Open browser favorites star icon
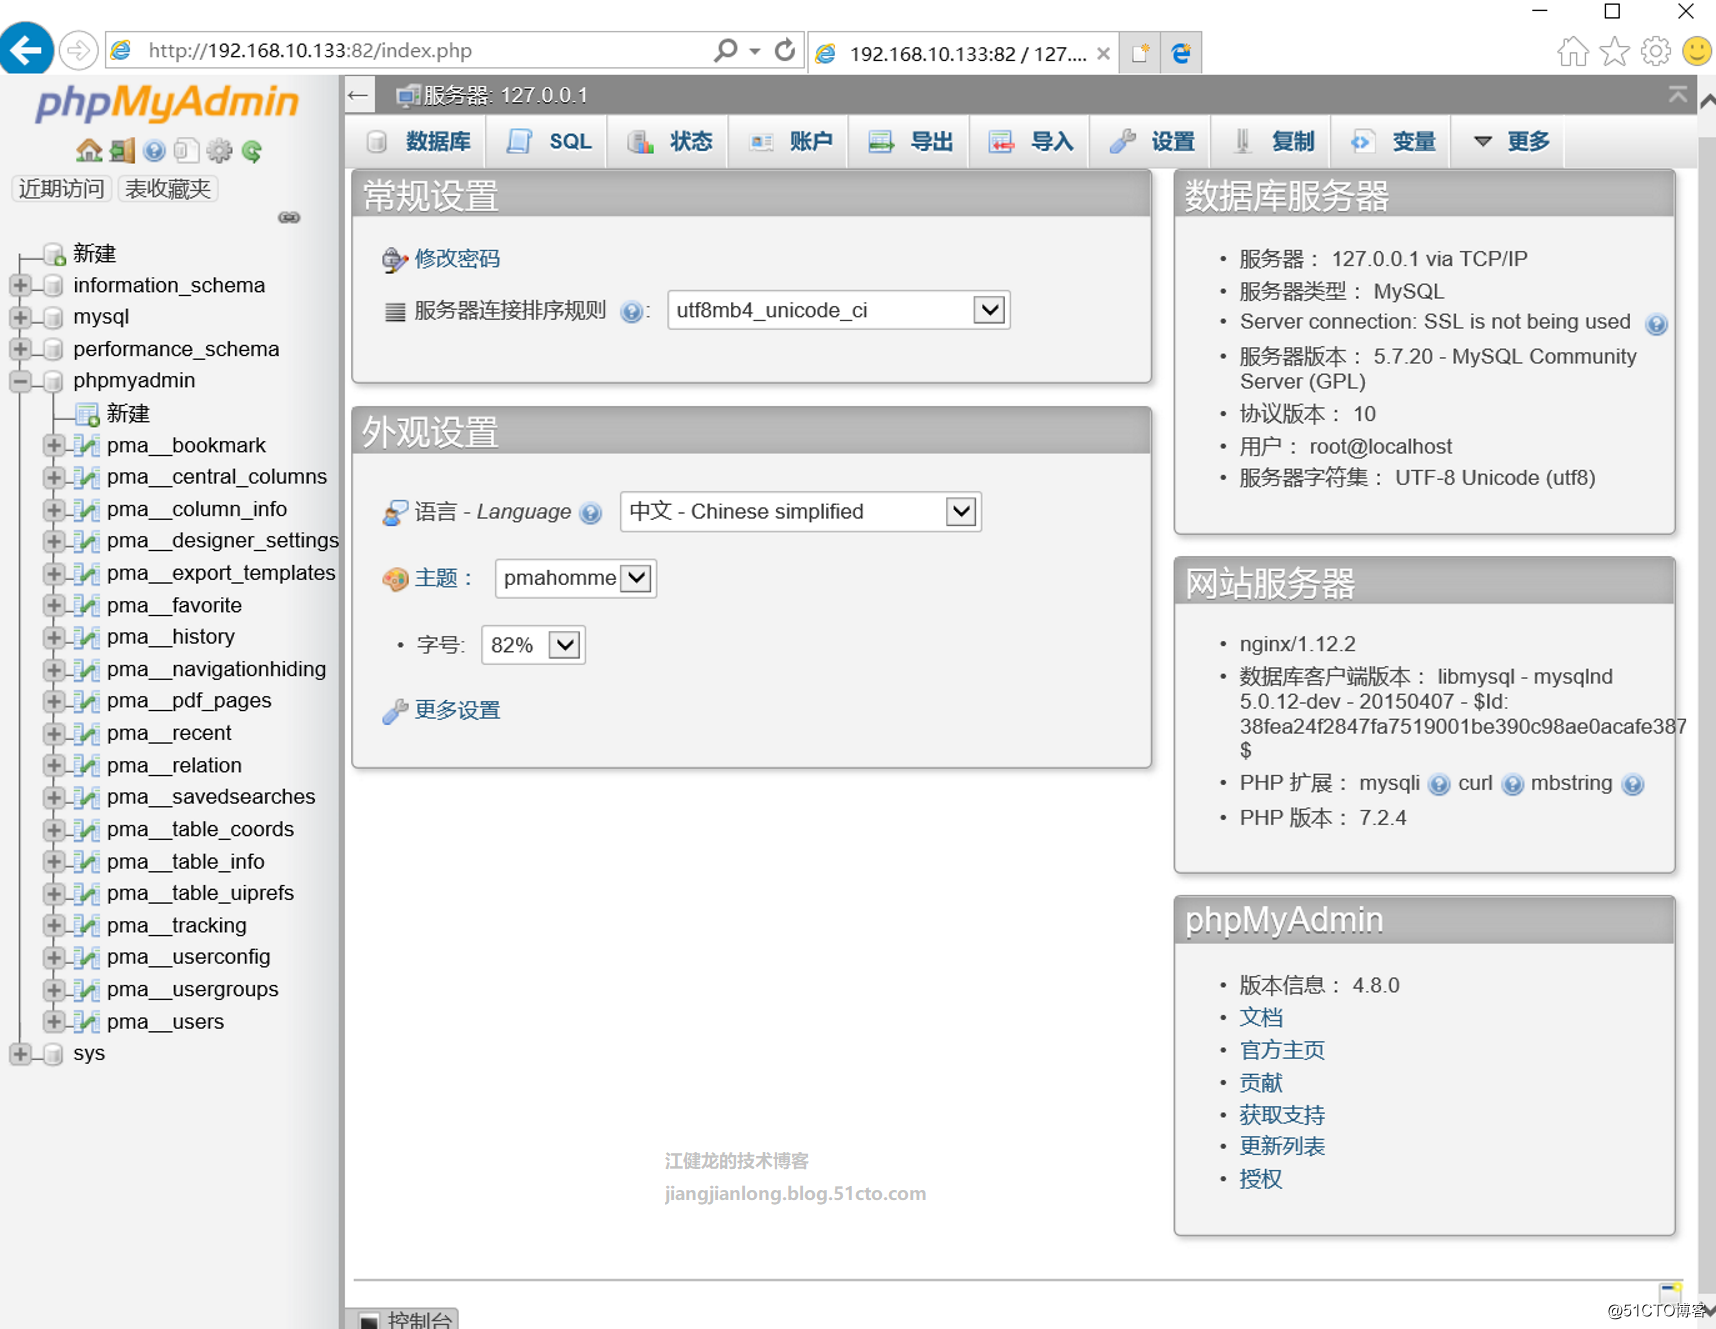The image size is (1716, 1329). click(x=1614, y=51)
